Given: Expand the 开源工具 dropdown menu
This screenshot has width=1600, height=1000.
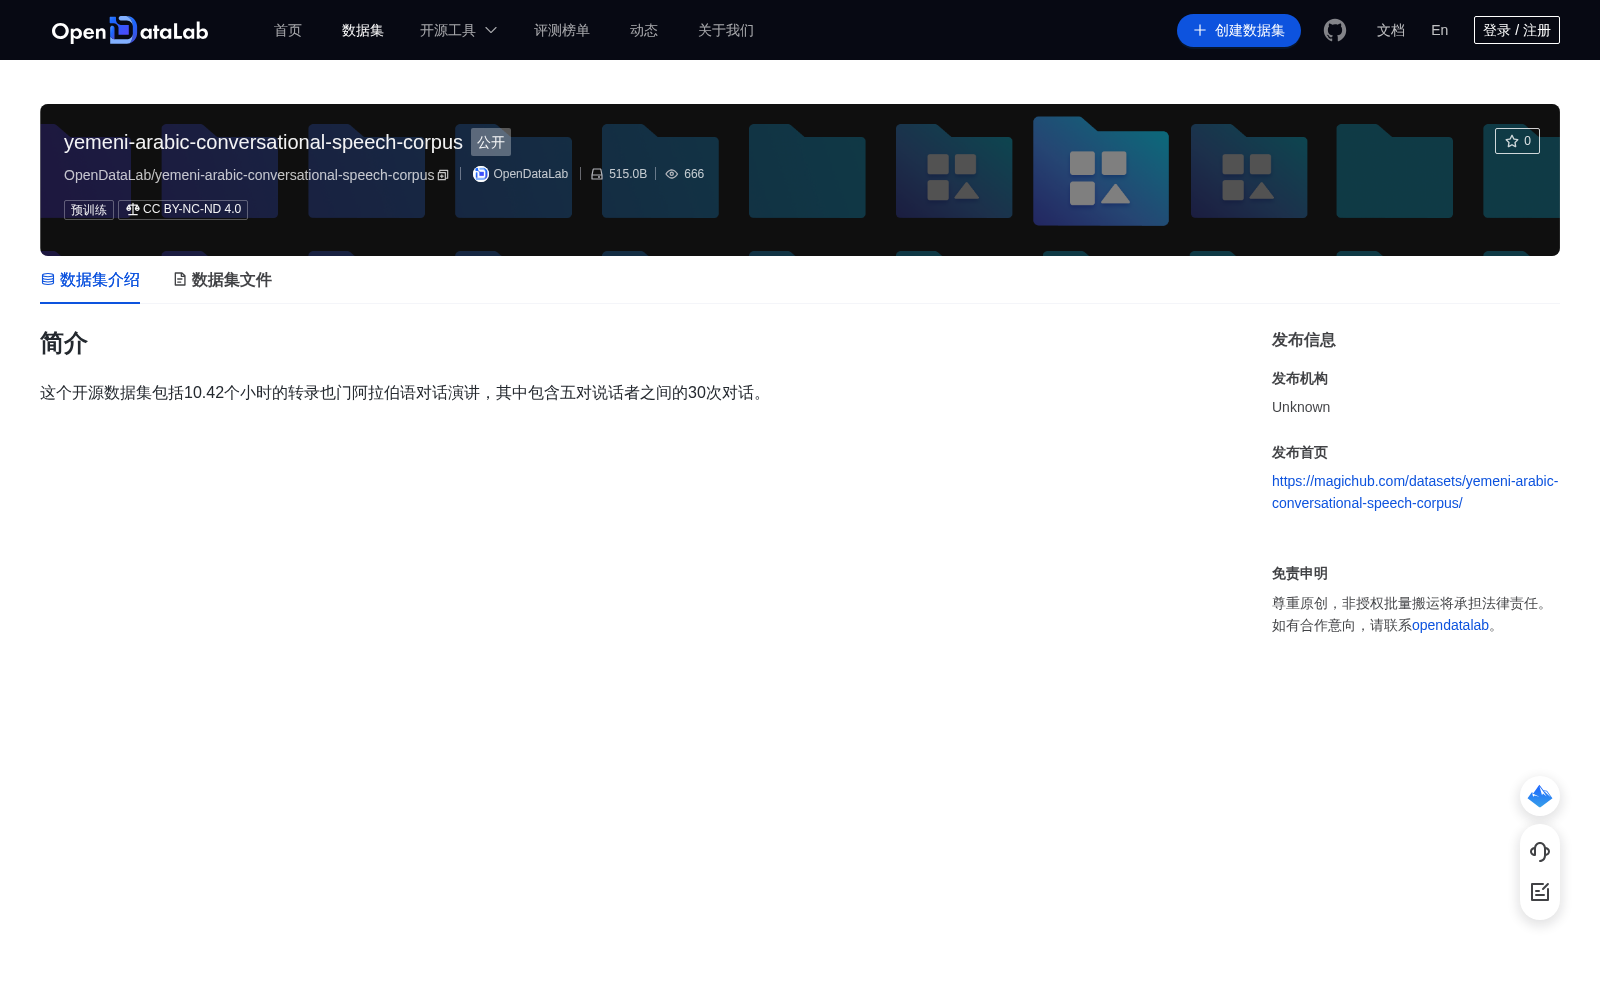Looking at the screenshot, I should point(458,30).
